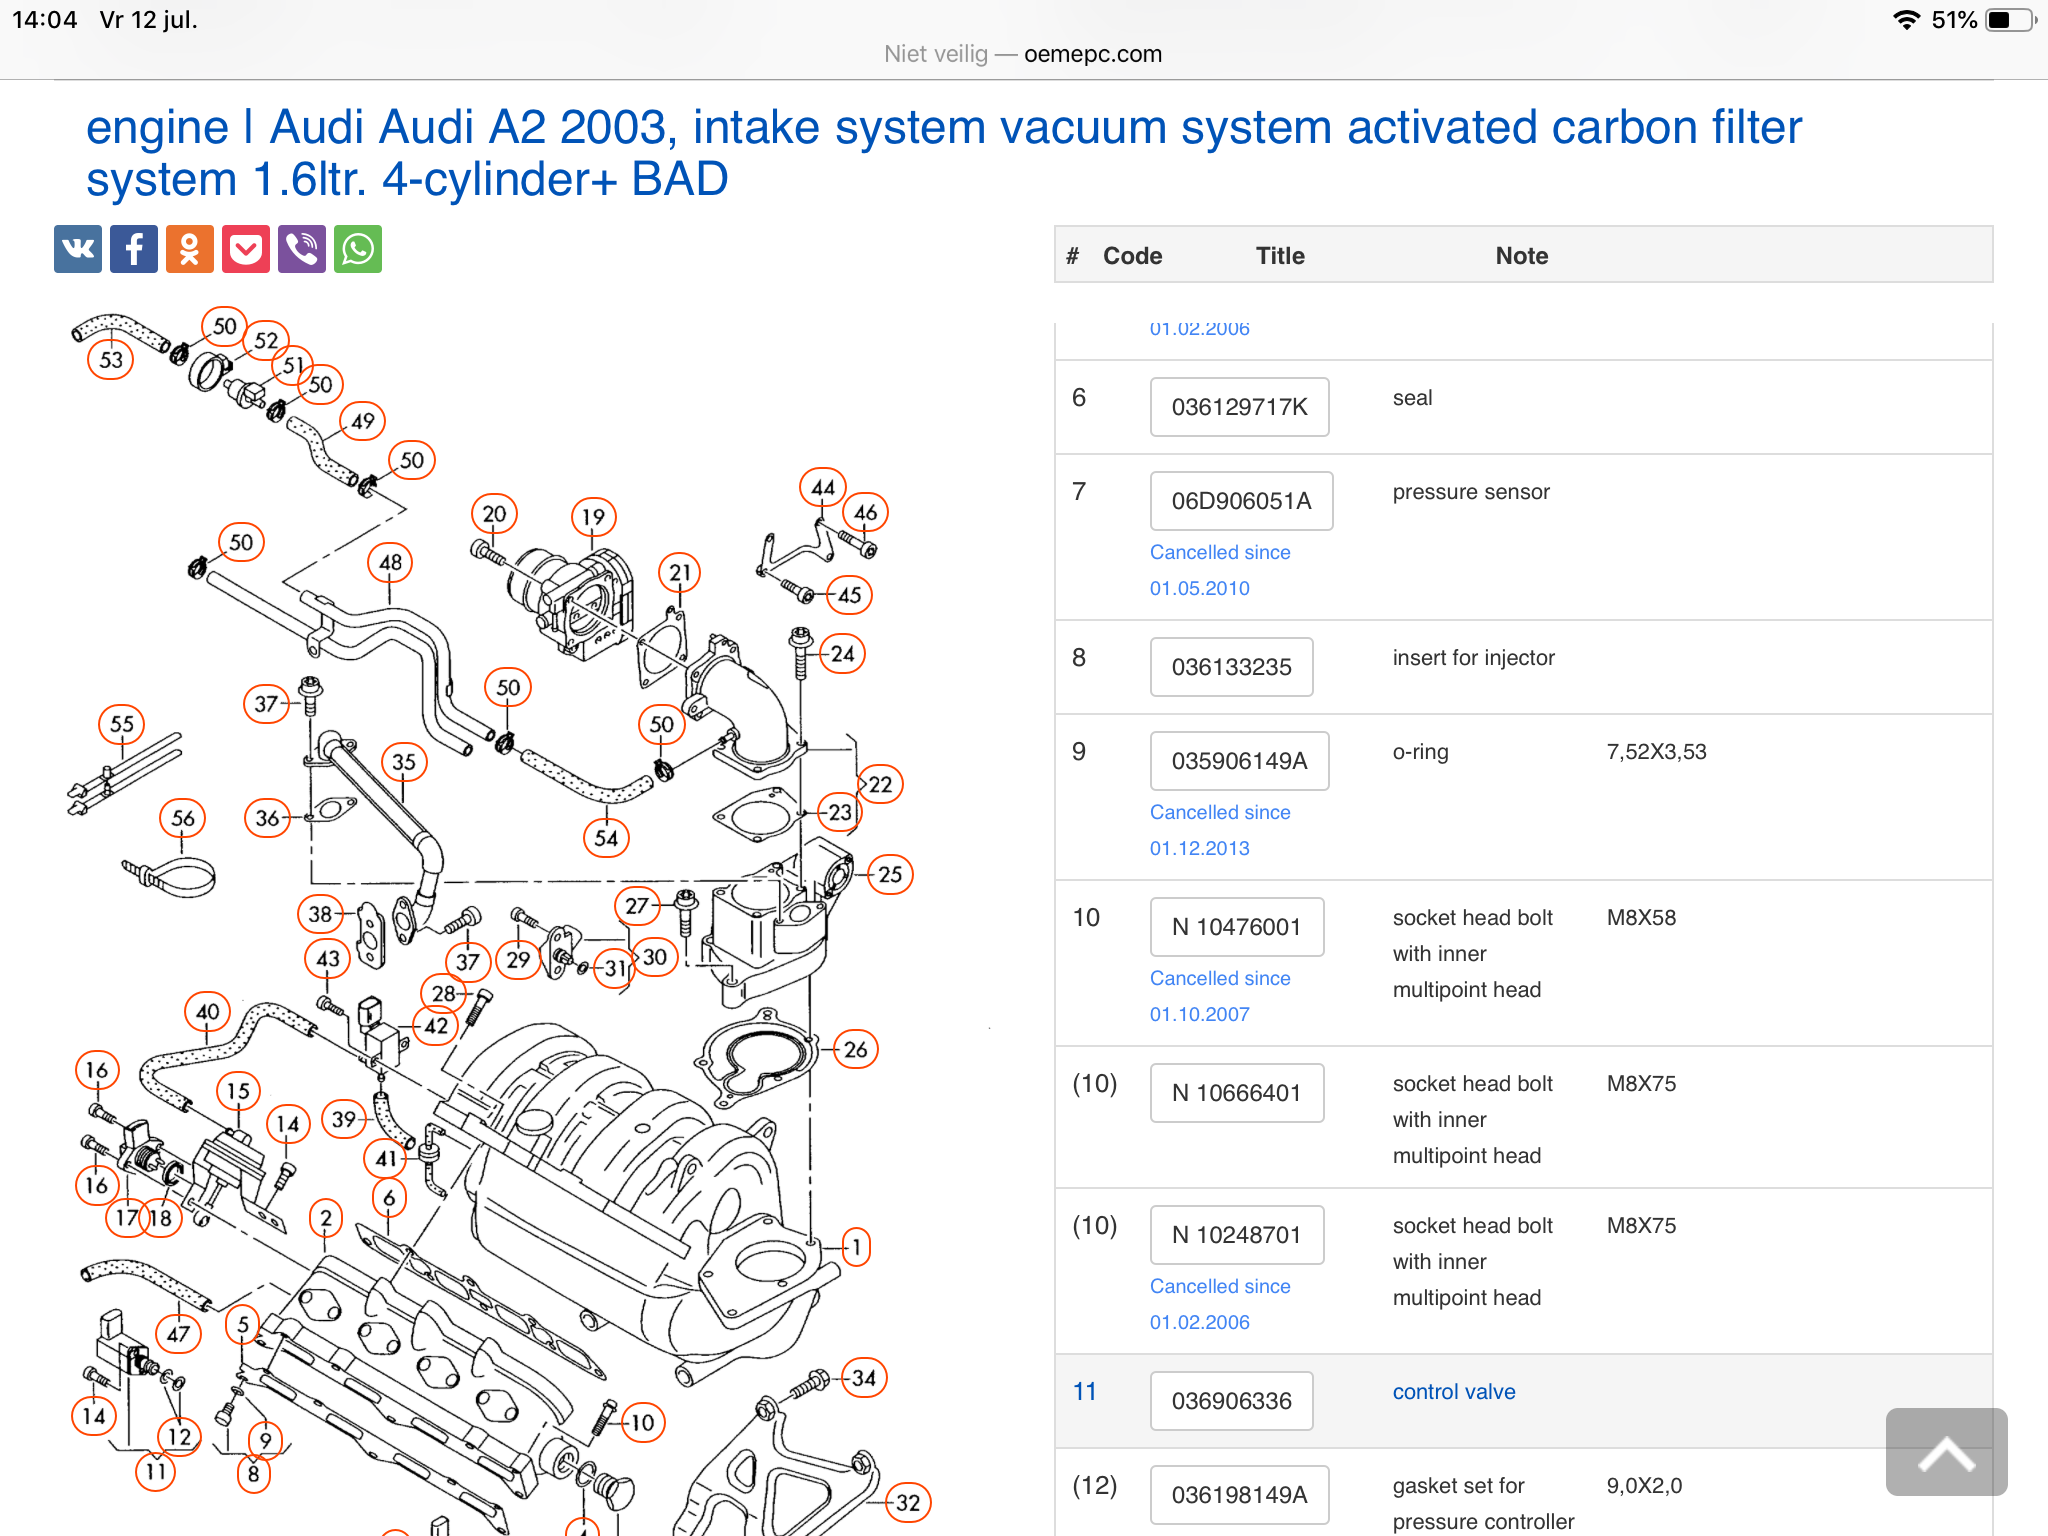
Task: Select diagram callout 47
Action: [x=178, y=1334]
